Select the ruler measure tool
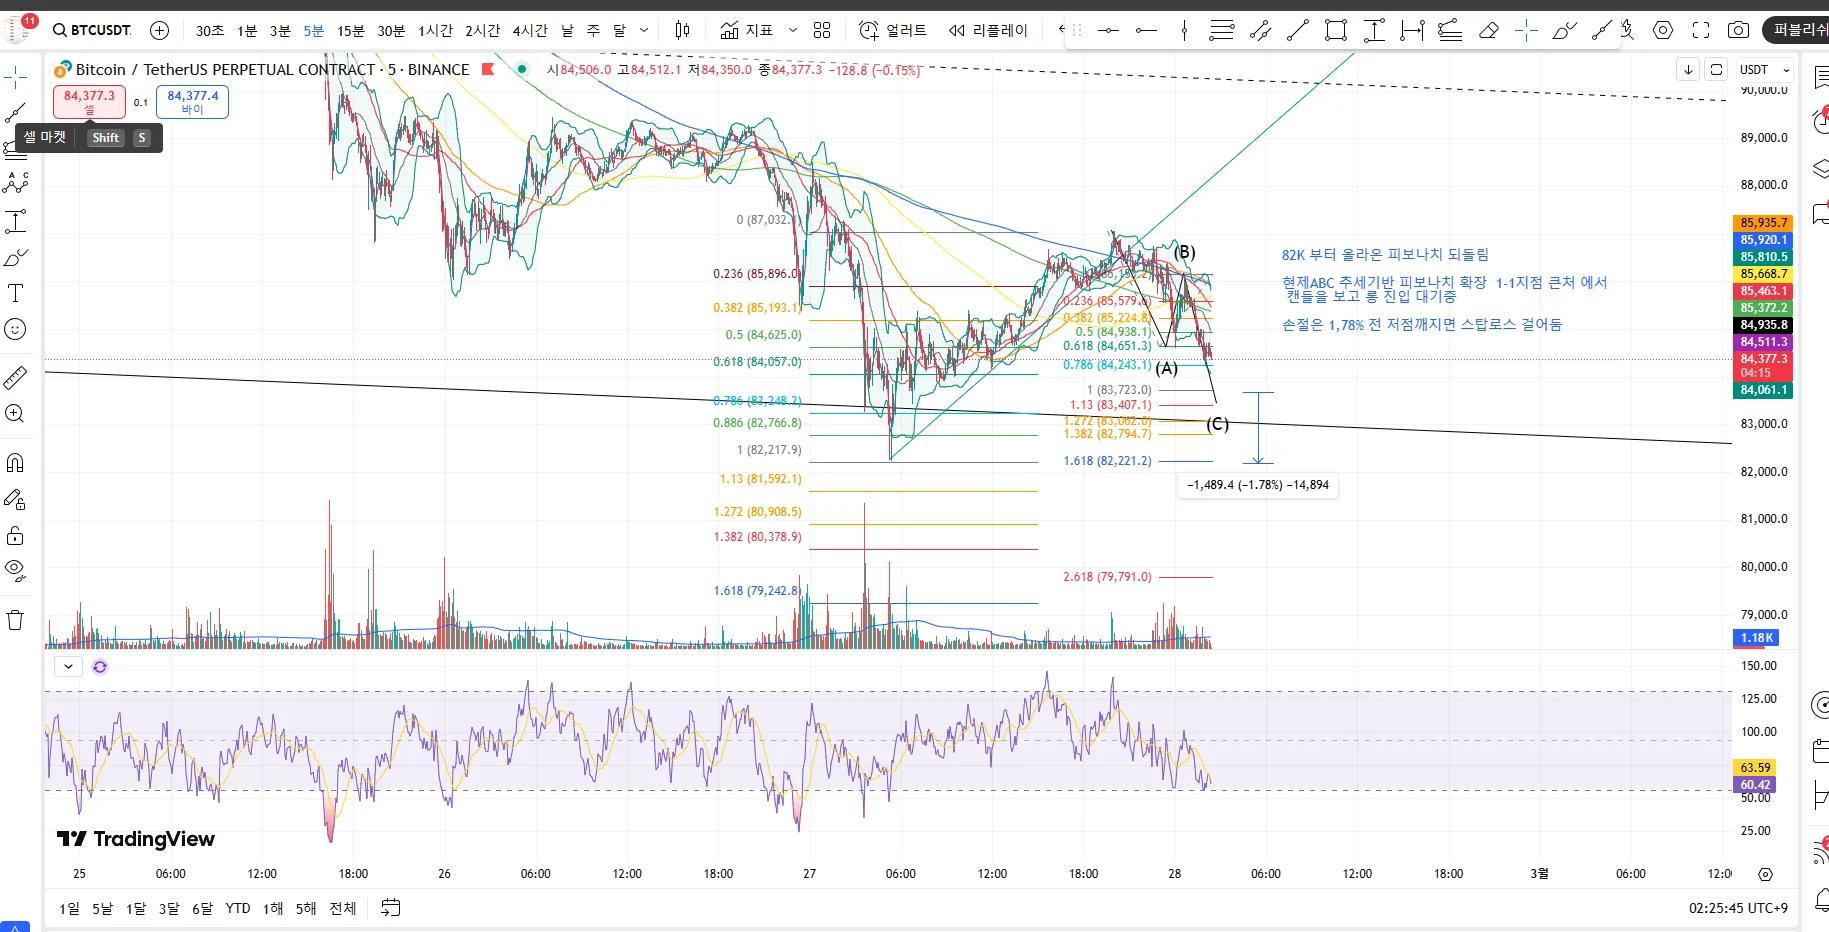The image size is (1829, 932). [15, 378]
